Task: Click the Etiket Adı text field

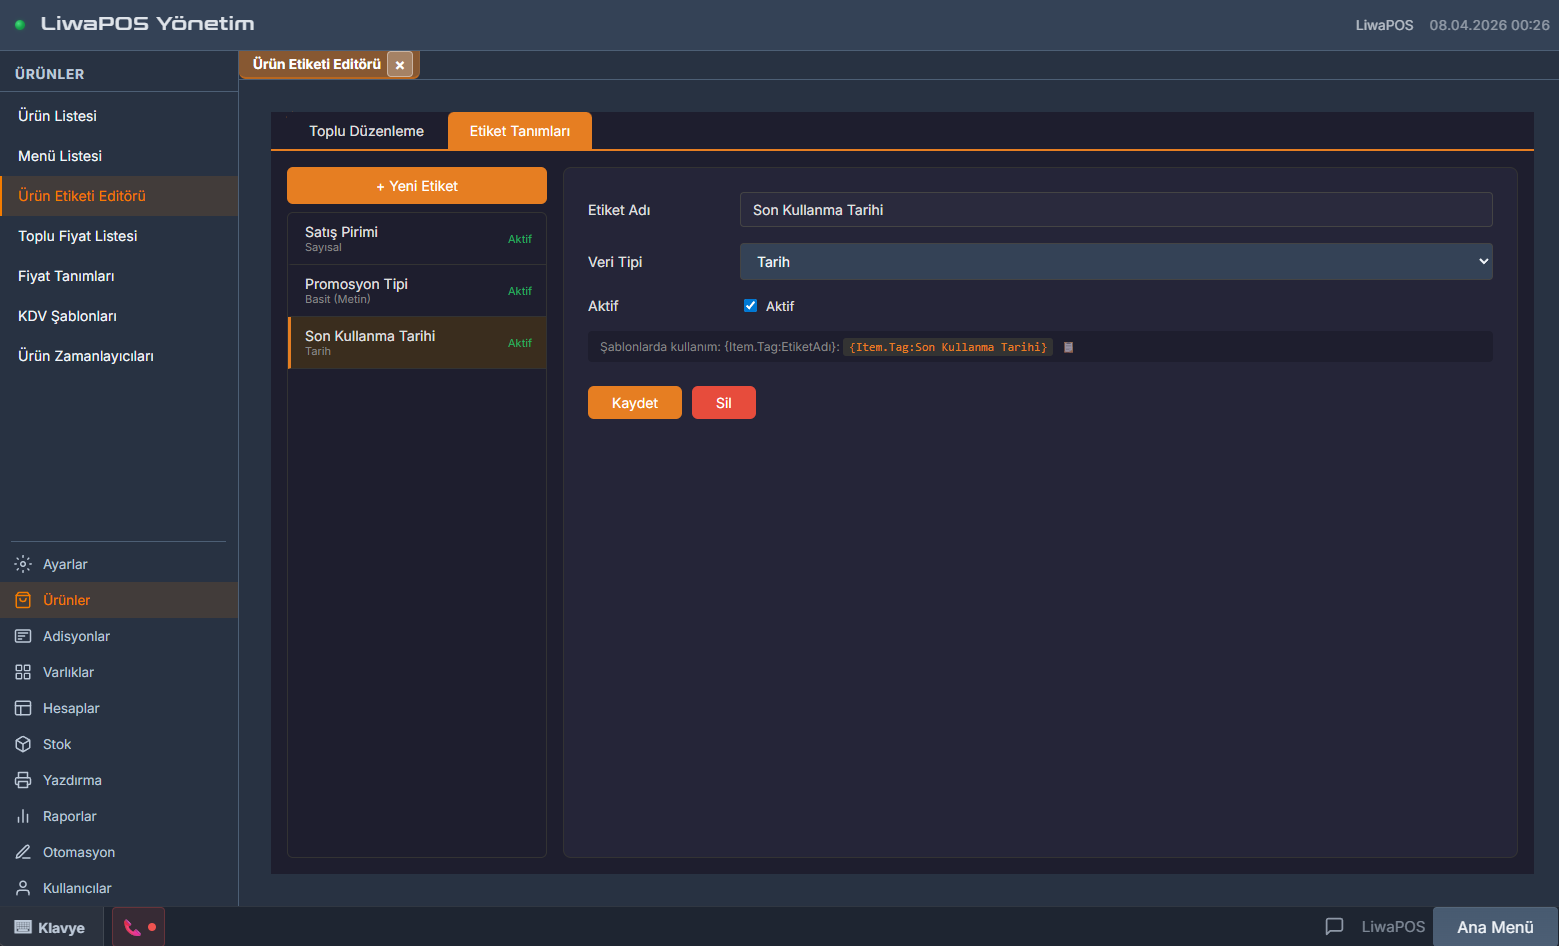Action: [x=1115, y=210]
